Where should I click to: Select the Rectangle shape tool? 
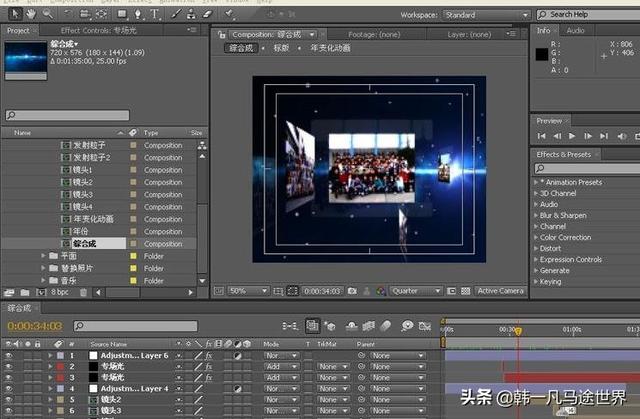(122, 14)
